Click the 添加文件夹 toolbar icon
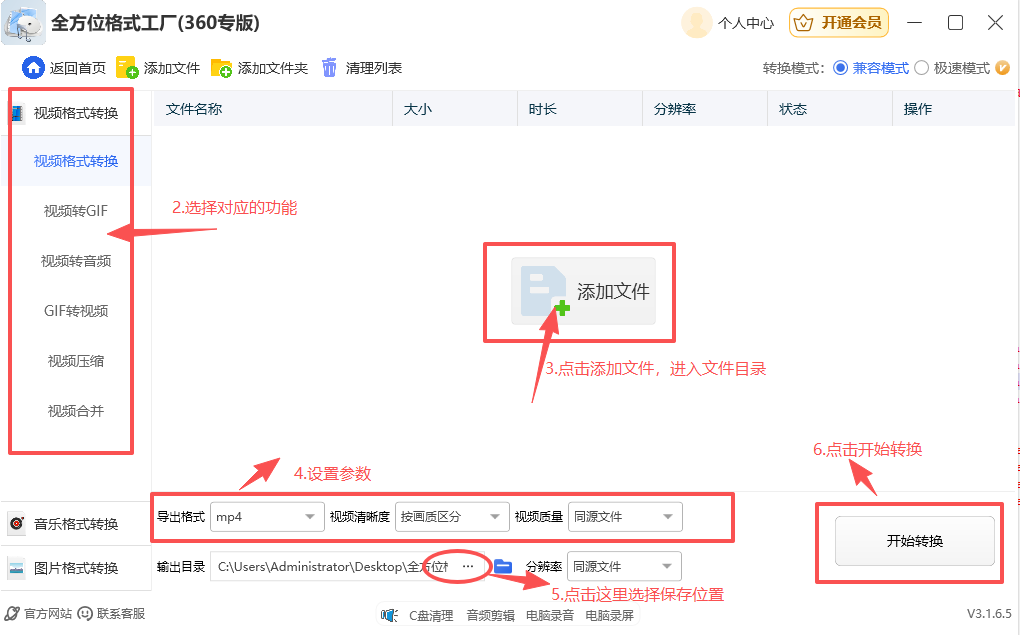This screenshot has width=1020, height=635. (x=222, y=68)
